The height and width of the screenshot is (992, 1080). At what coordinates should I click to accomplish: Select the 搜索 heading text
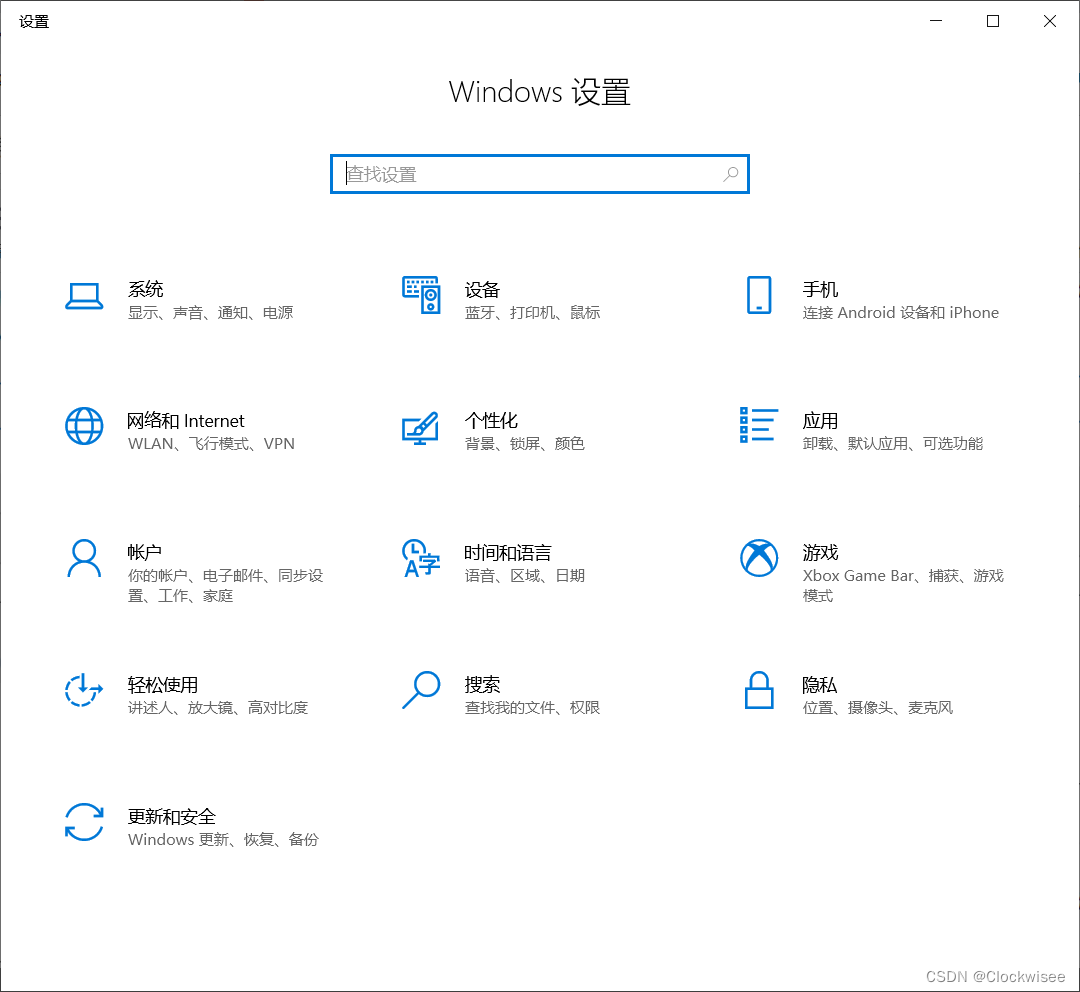(482, 684)
